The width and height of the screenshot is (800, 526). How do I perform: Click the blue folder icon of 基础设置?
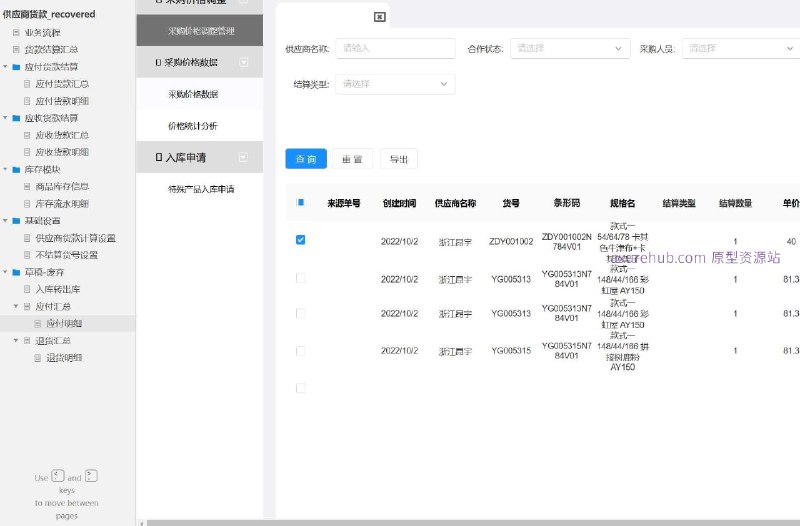[16, 221]
